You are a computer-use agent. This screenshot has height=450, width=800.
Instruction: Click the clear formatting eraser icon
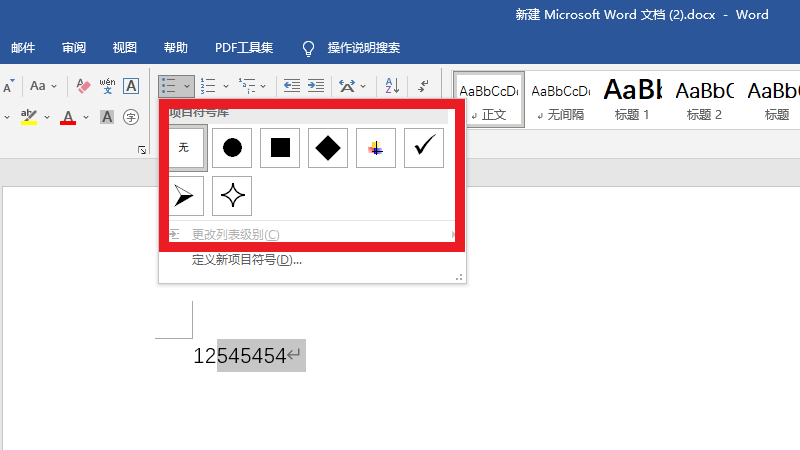[x=83, y=86]
